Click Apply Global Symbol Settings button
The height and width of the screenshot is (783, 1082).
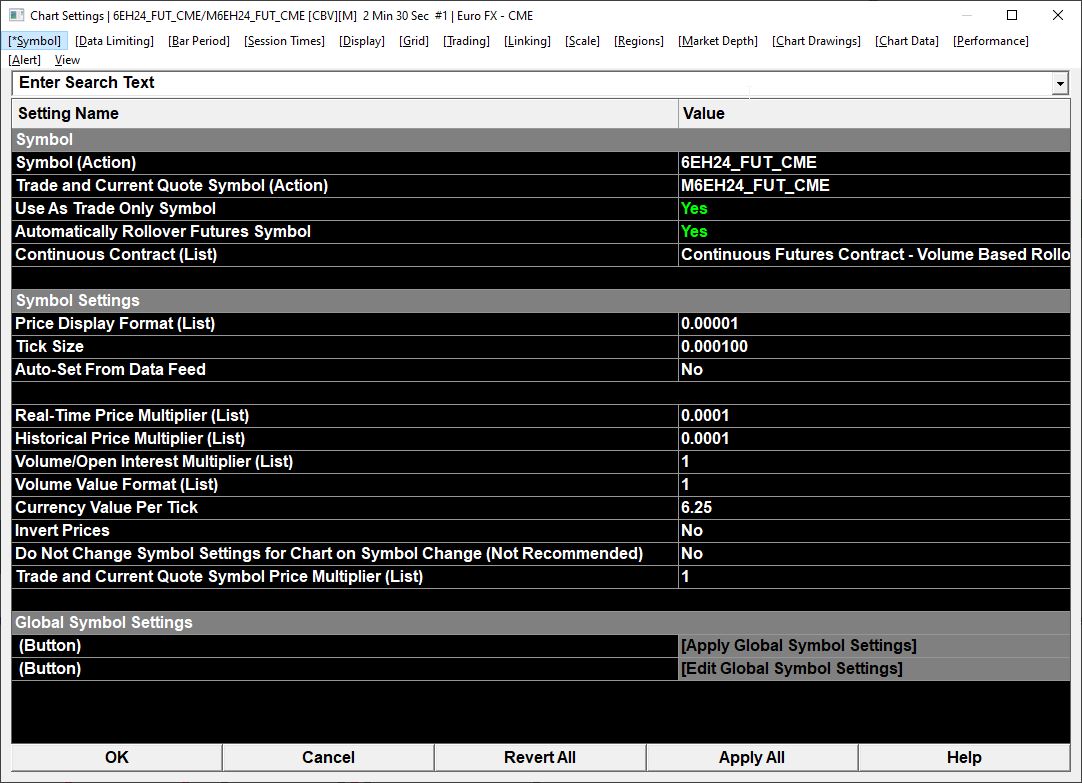pos(798,646)
